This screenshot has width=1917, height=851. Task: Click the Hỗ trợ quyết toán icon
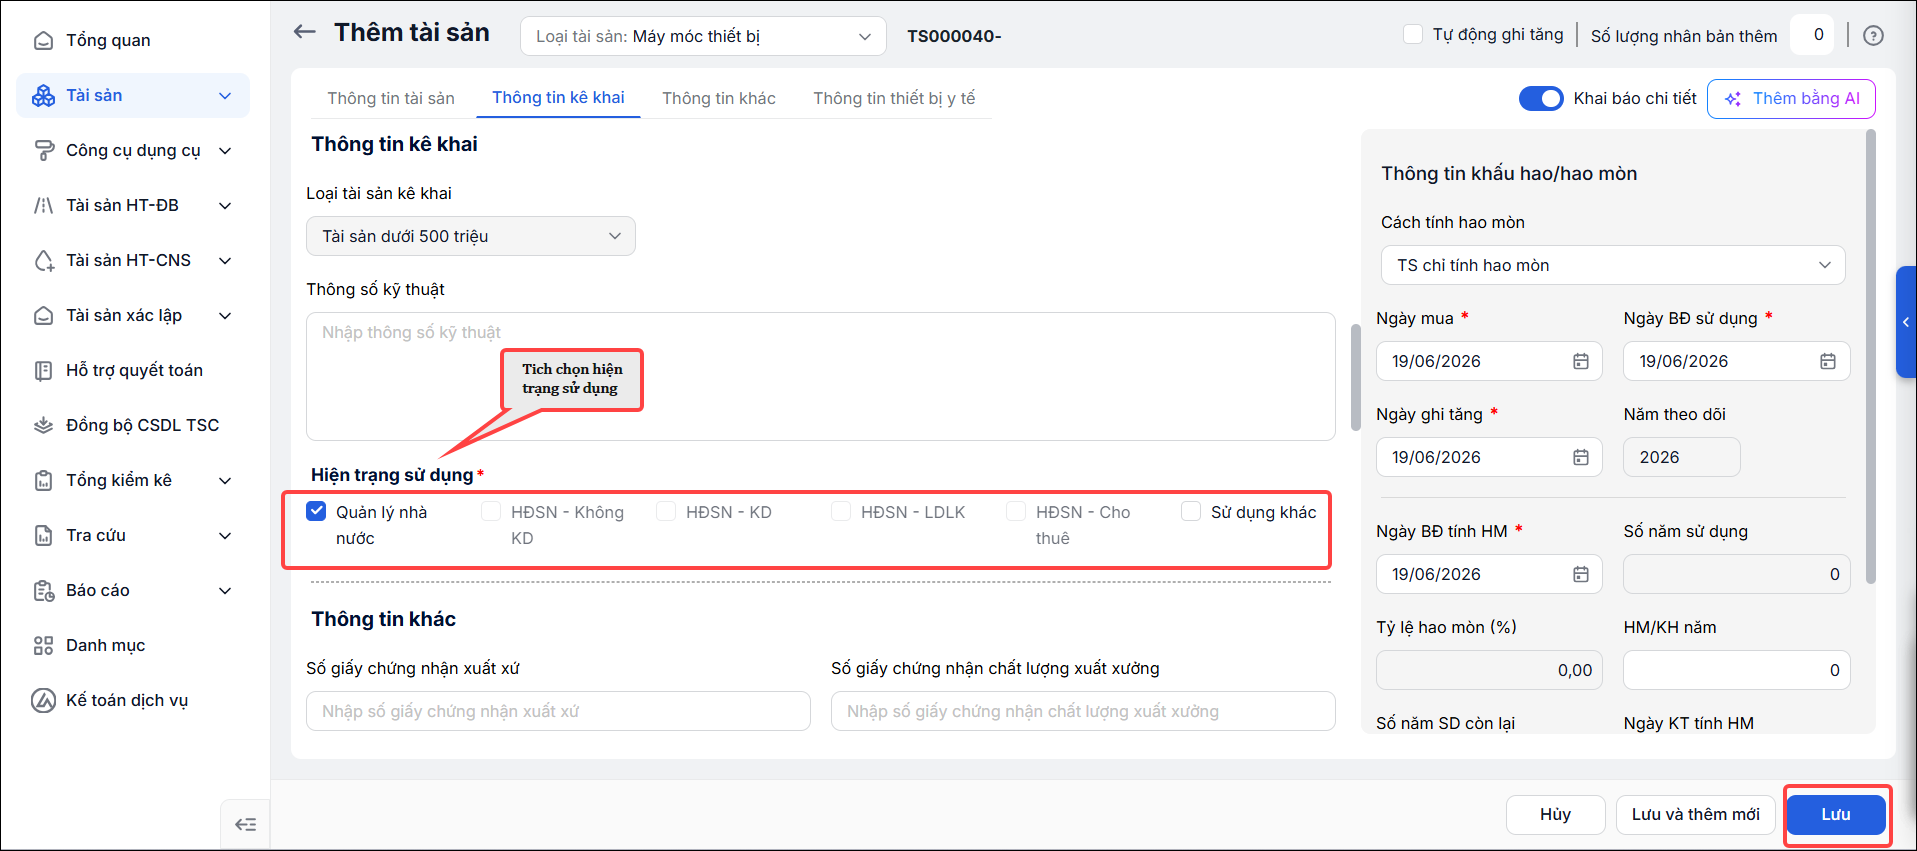tap(44, 370)
